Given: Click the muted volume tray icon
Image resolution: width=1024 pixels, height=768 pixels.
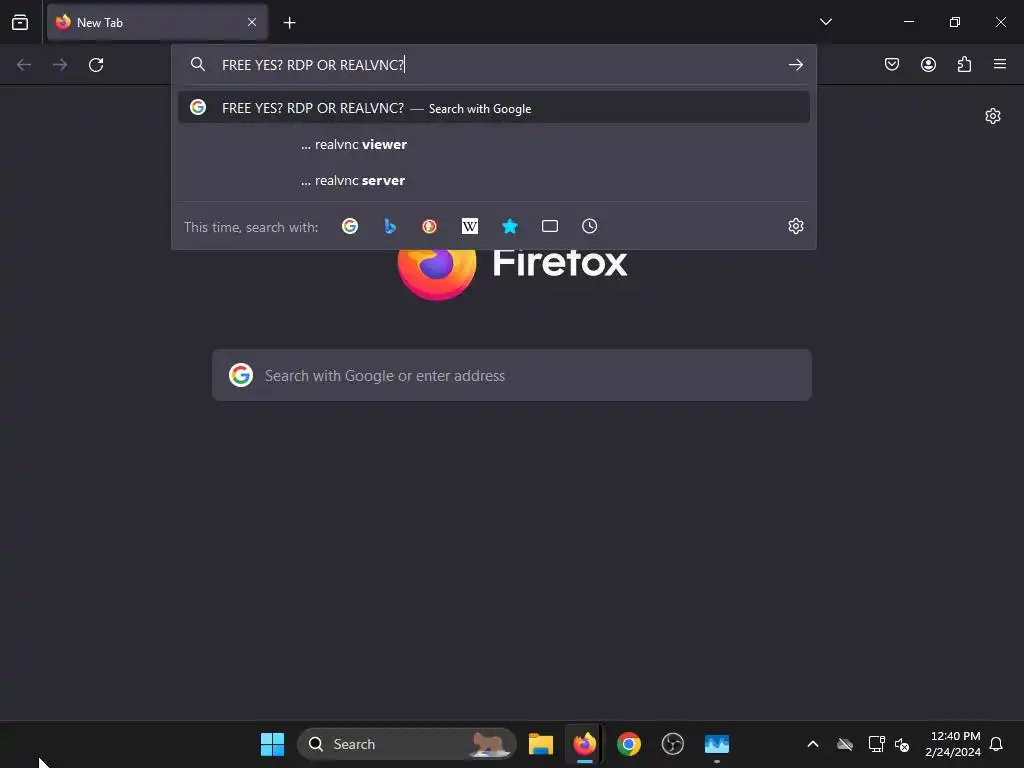Looking at the screenshot, I should [903, 744].
